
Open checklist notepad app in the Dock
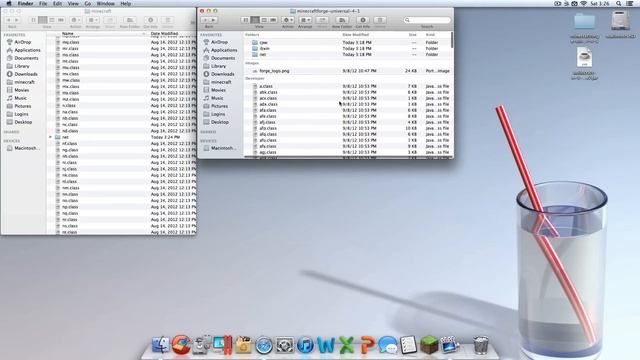pyautogui.click(x=408, y=345)
